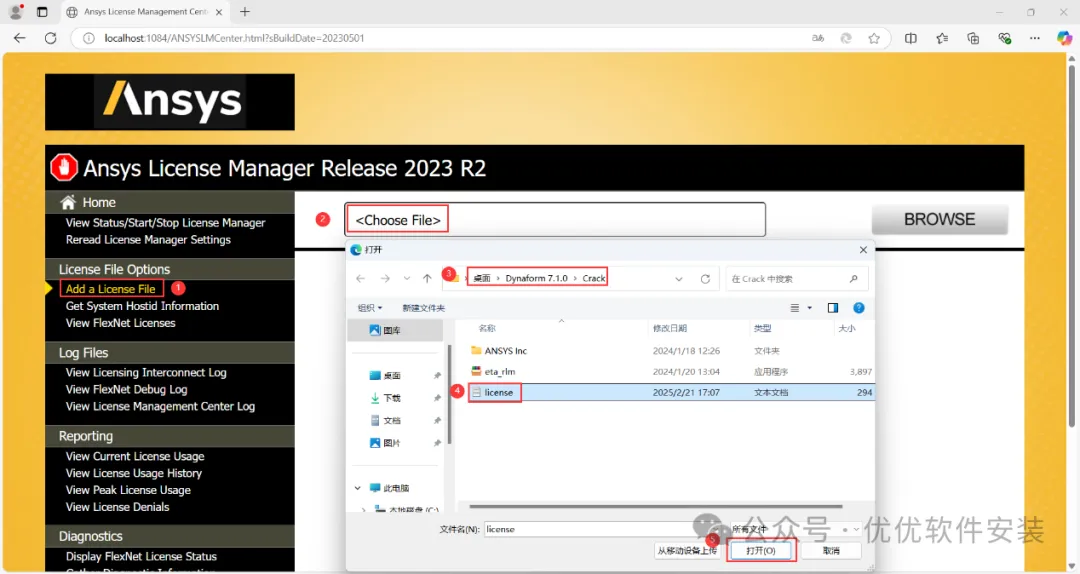The image size is (1080, 574).
Task: Collapse the 此电脑 tree node
Action: (x=357, y=488)
